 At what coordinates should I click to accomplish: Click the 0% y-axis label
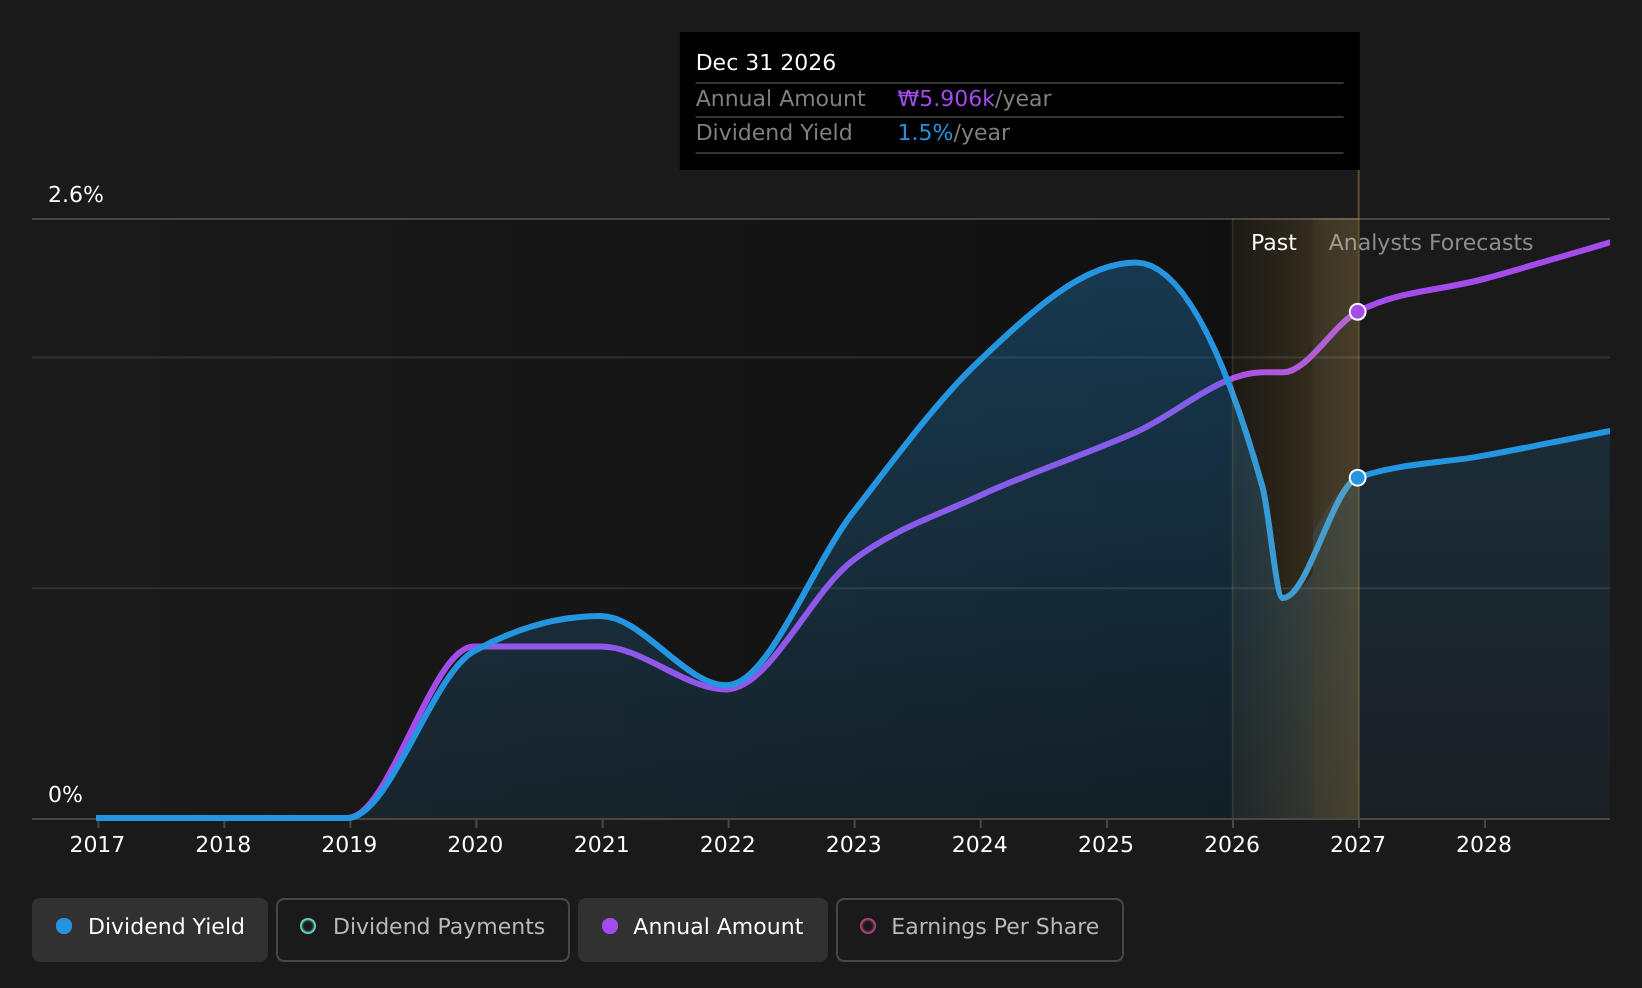[65, 795]
